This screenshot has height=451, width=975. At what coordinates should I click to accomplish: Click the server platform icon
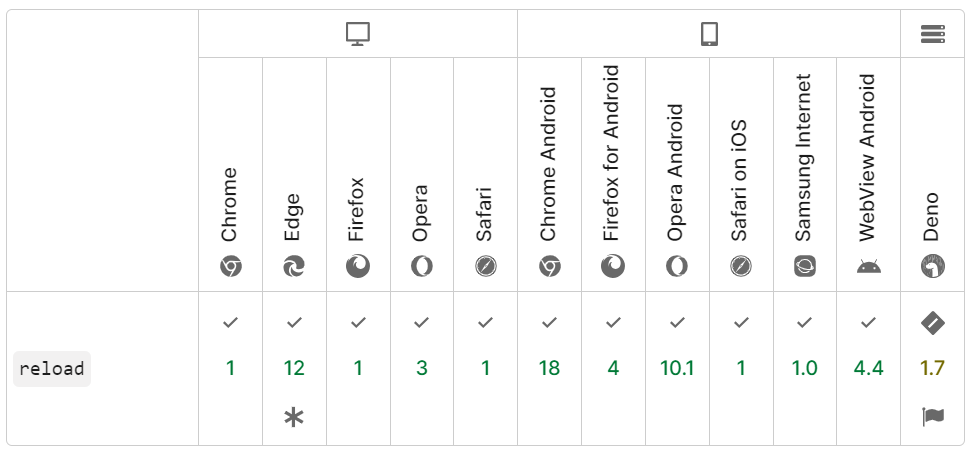(x=932, y=34)
